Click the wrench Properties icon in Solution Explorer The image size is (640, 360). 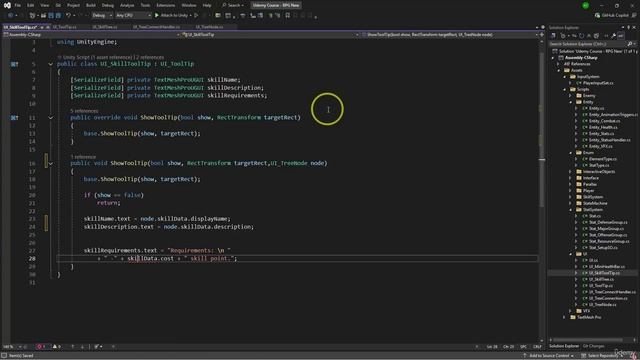pyautogui.click(x=613, y=36)
